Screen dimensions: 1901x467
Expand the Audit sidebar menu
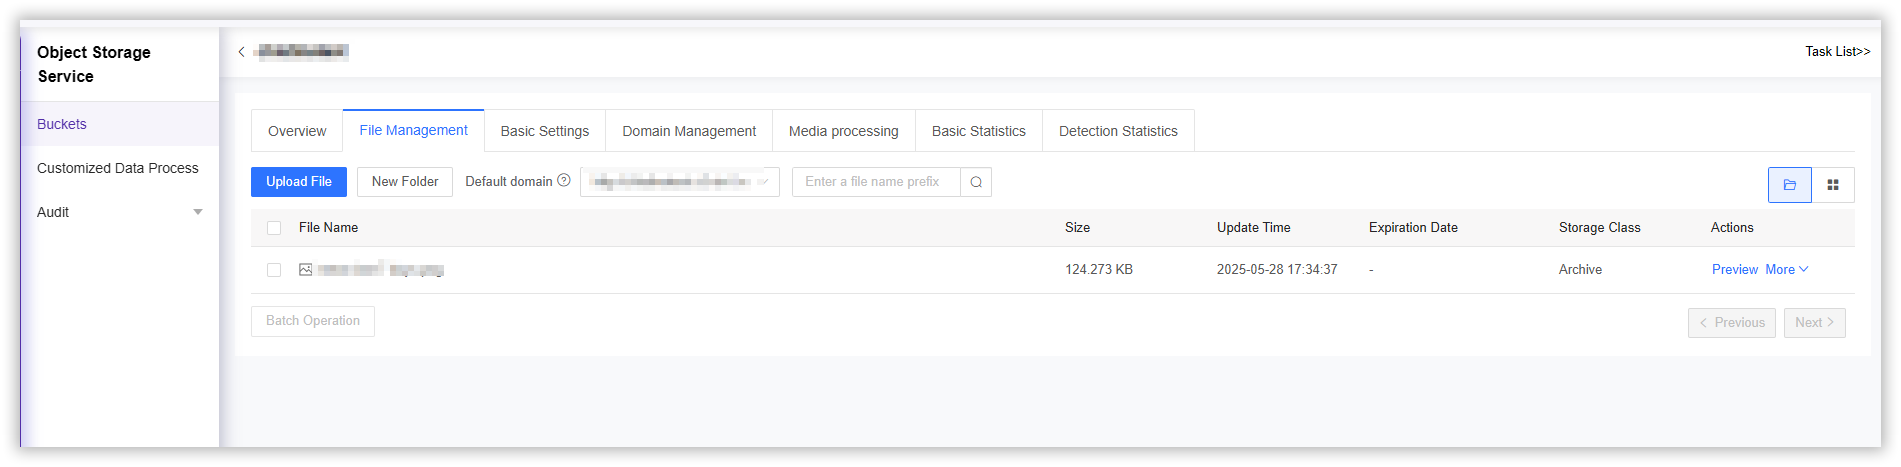198,212
